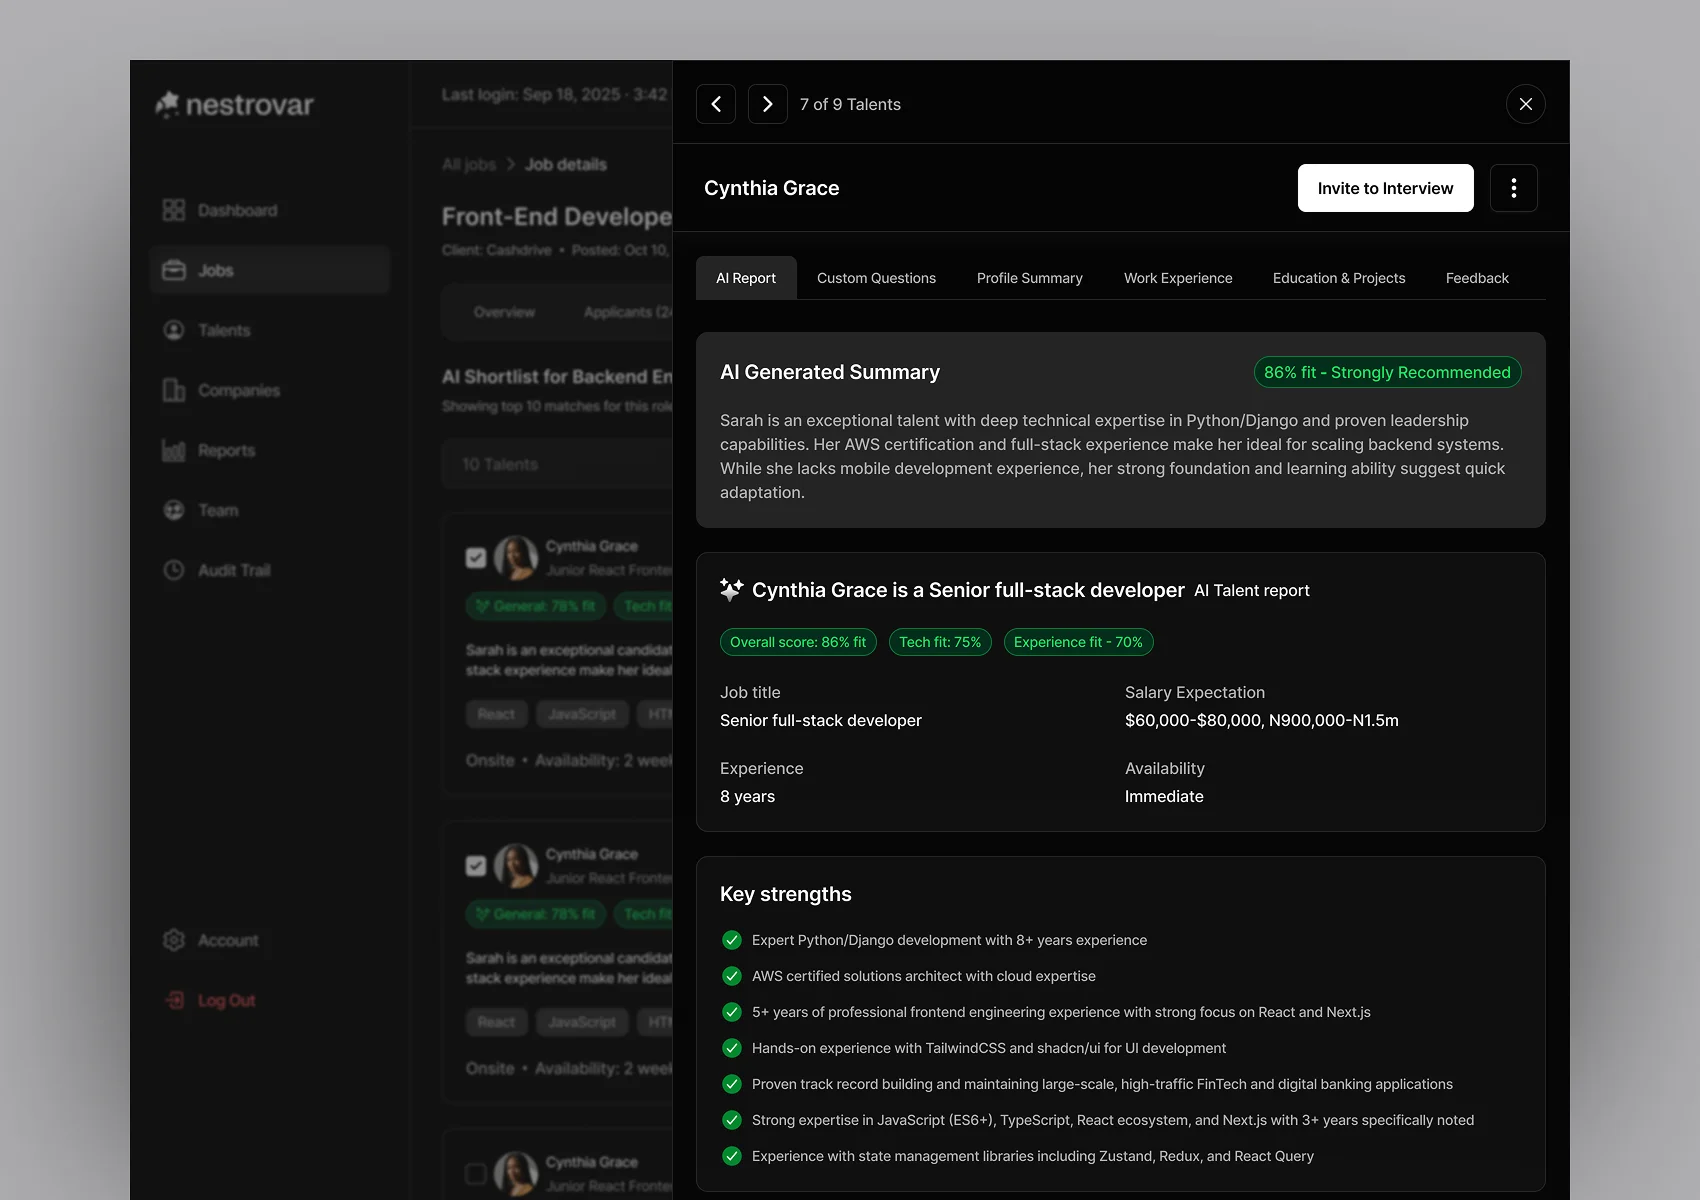This screenshot has width=1700, height=1200.
Task: Click General 78% fit badge on second card
Action: 536,914
